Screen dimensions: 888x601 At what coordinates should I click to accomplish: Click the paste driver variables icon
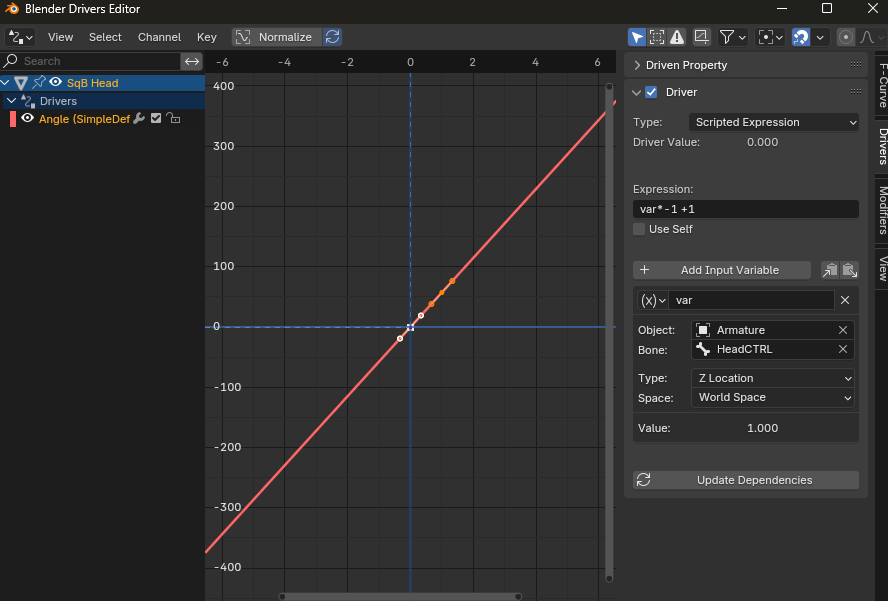[849, 270]
